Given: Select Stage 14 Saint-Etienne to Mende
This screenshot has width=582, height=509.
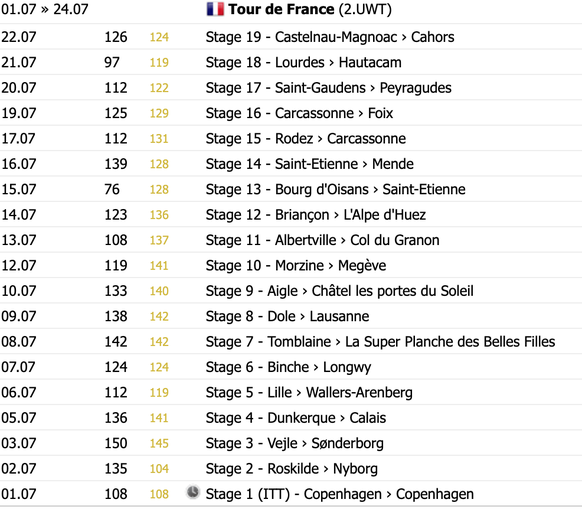Looking at the screenshot, I should [310, 164].
